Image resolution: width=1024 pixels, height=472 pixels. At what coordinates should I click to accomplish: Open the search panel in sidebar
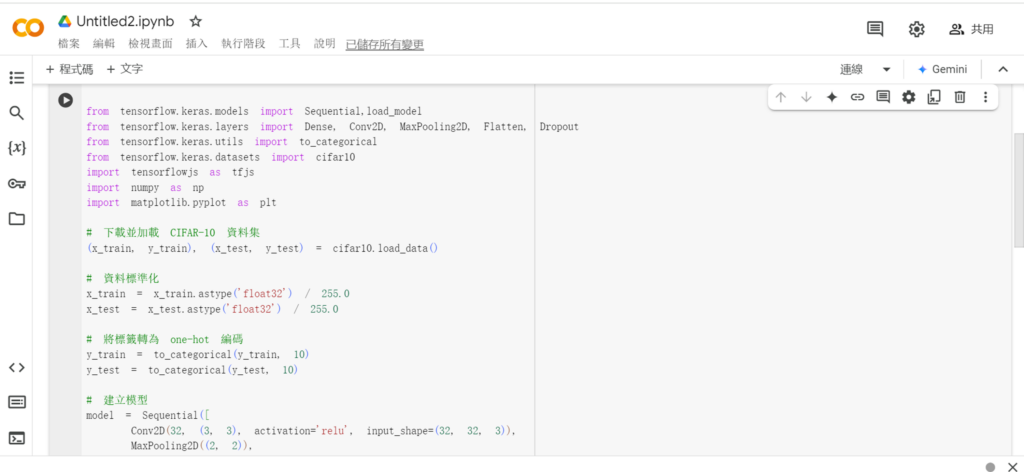[16, 113]
